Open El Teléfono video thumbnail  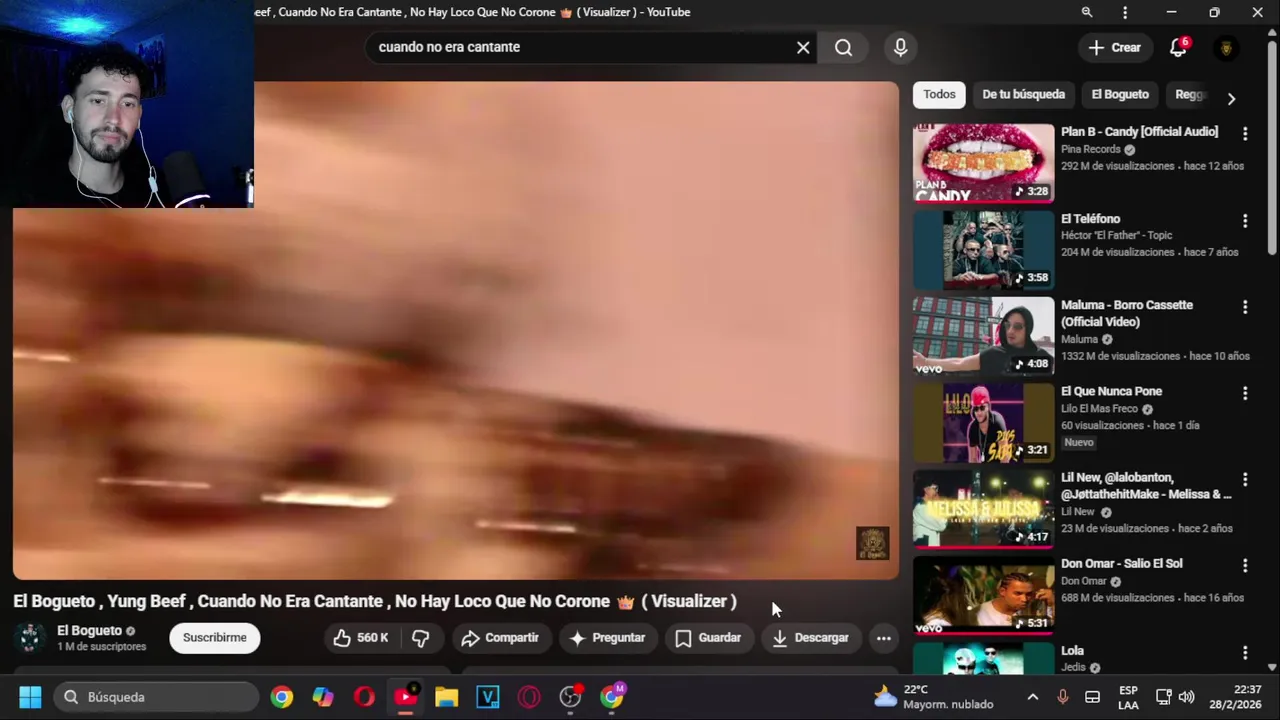983,249
